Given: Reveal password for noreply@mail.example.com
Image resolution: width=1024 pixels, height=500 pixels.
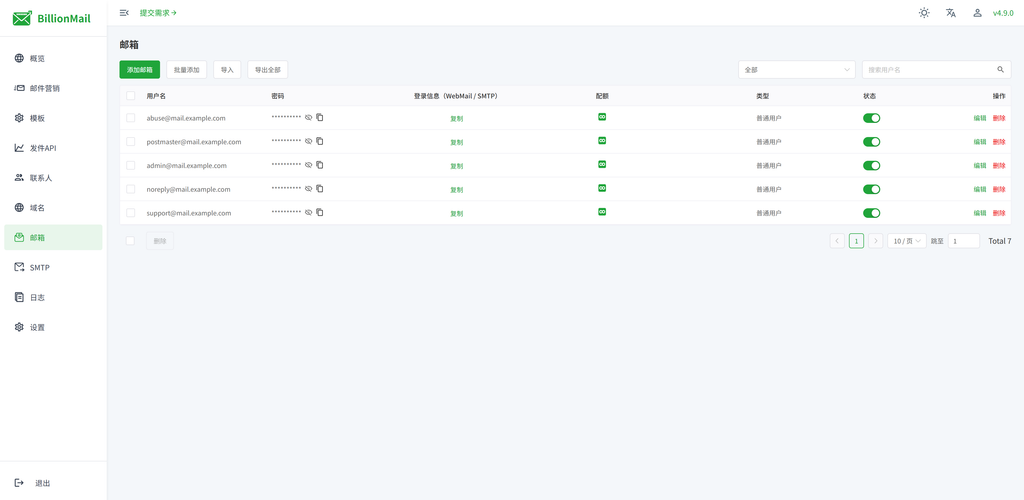Looking at the screenshot, I should pos(308,189).
